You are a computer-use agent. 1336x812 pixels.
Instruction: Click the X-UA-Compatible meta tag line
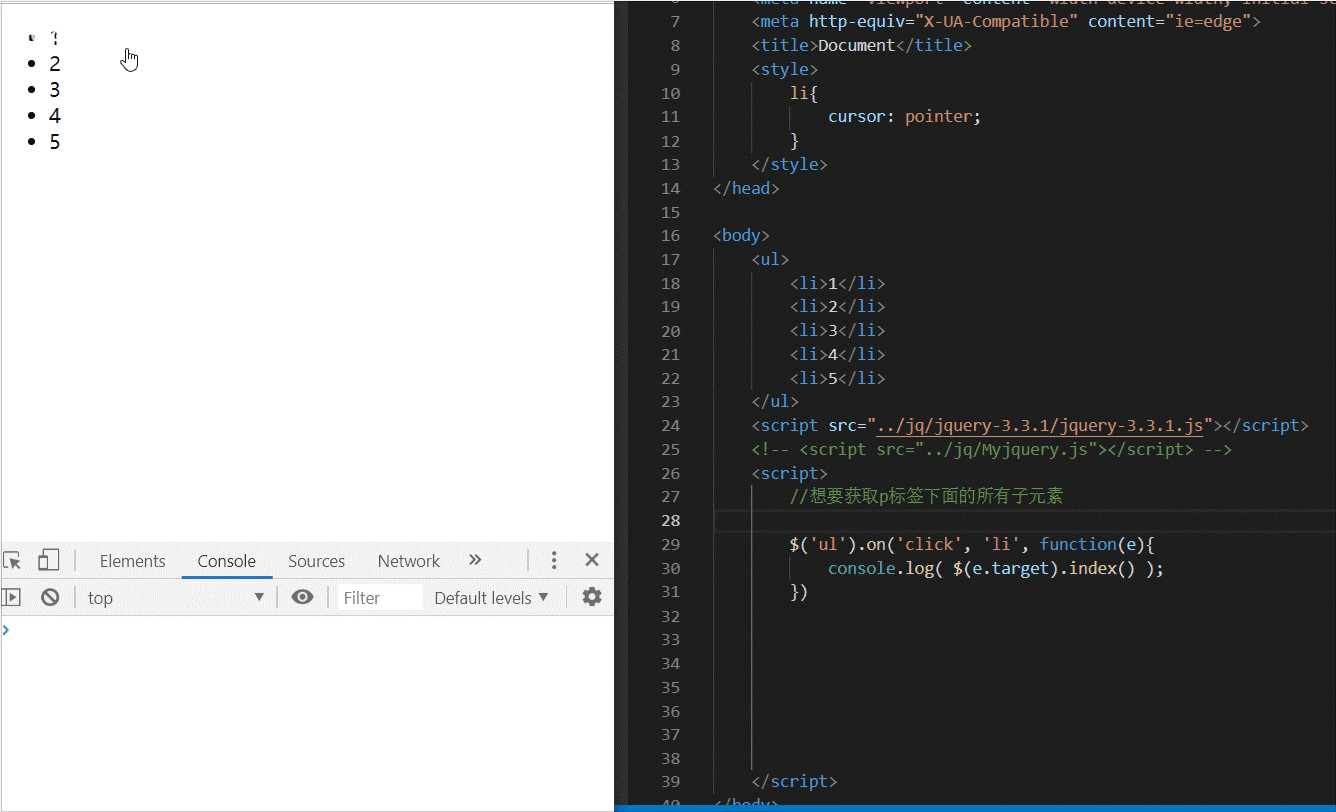(x=1007, y=21)
